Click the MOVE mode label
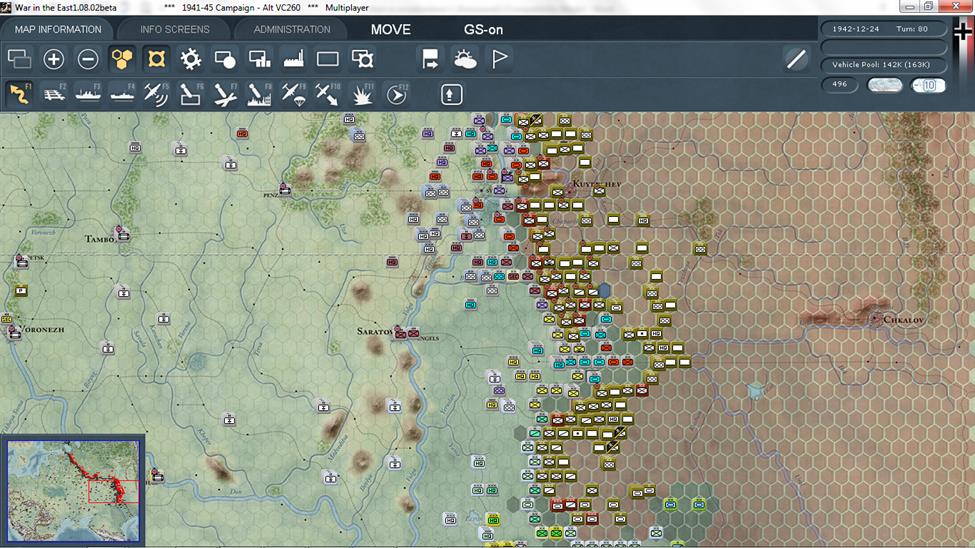 (x=390, y=29)
